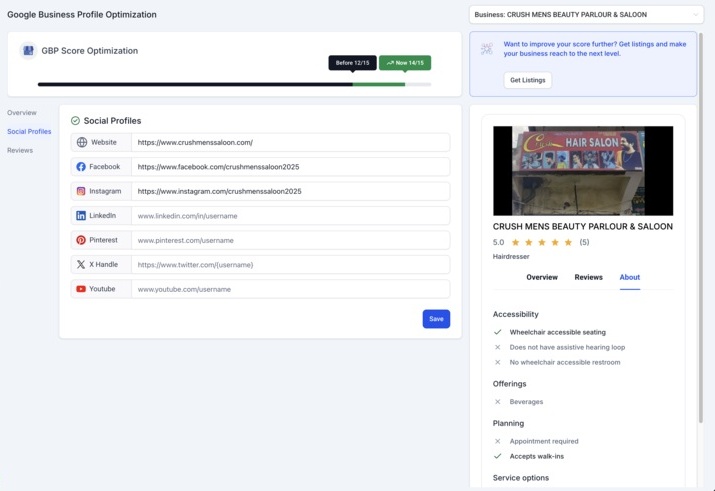This screenshot has height=491, width=715.
Task: Click the Instagram logo icon
Action: point(81,191)
